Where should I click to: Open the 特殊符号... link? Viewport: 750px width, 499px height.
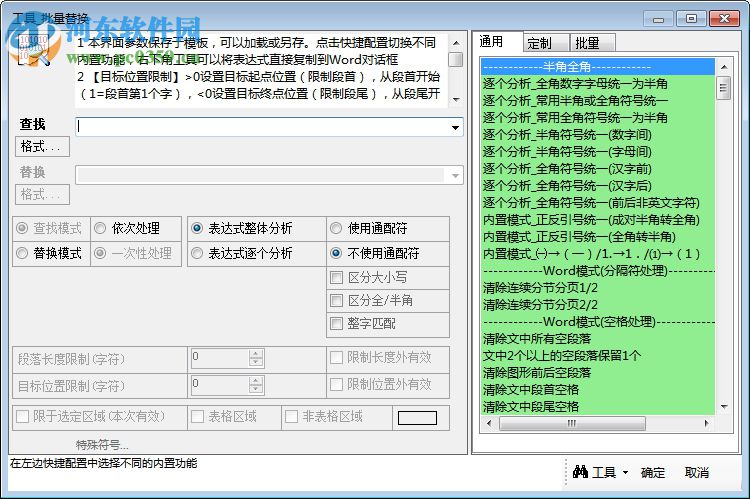[102, 445]
